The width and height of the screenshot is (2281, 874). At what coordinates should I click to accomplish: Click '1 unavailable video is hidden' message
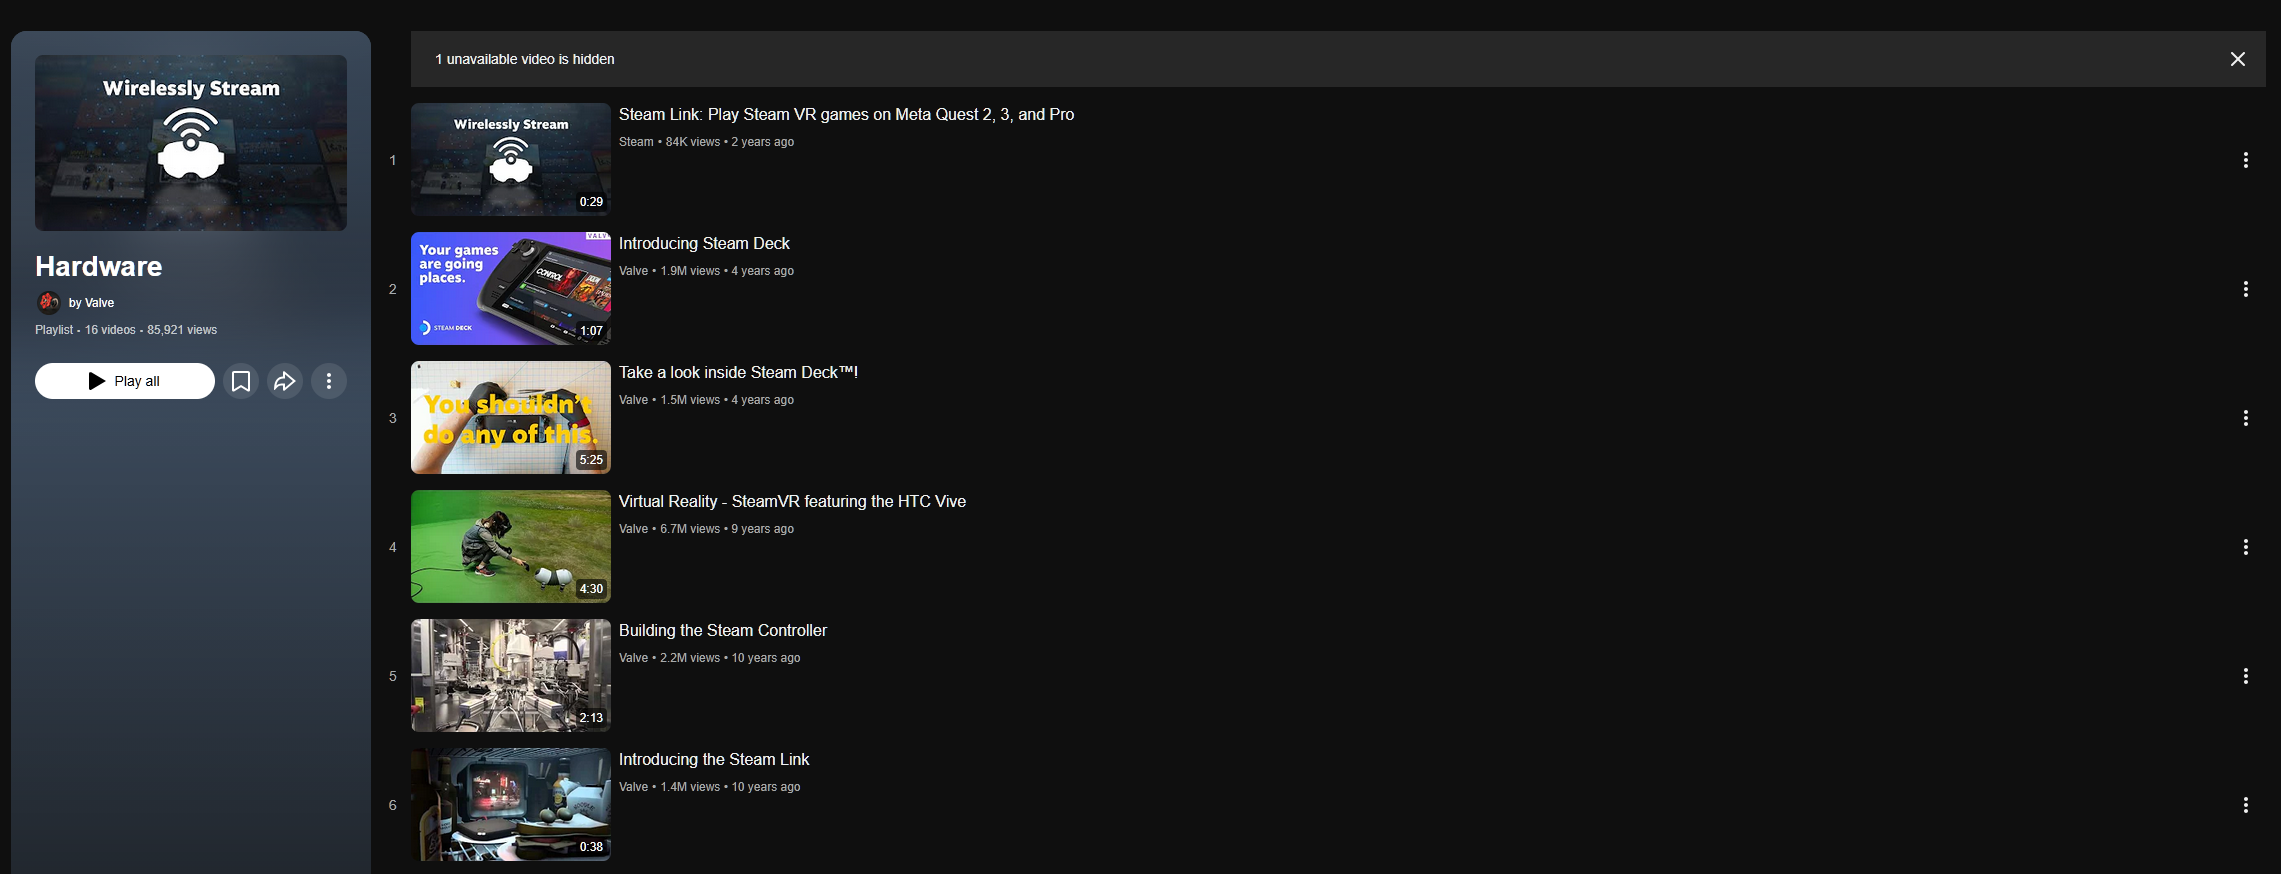click(525, 59)
